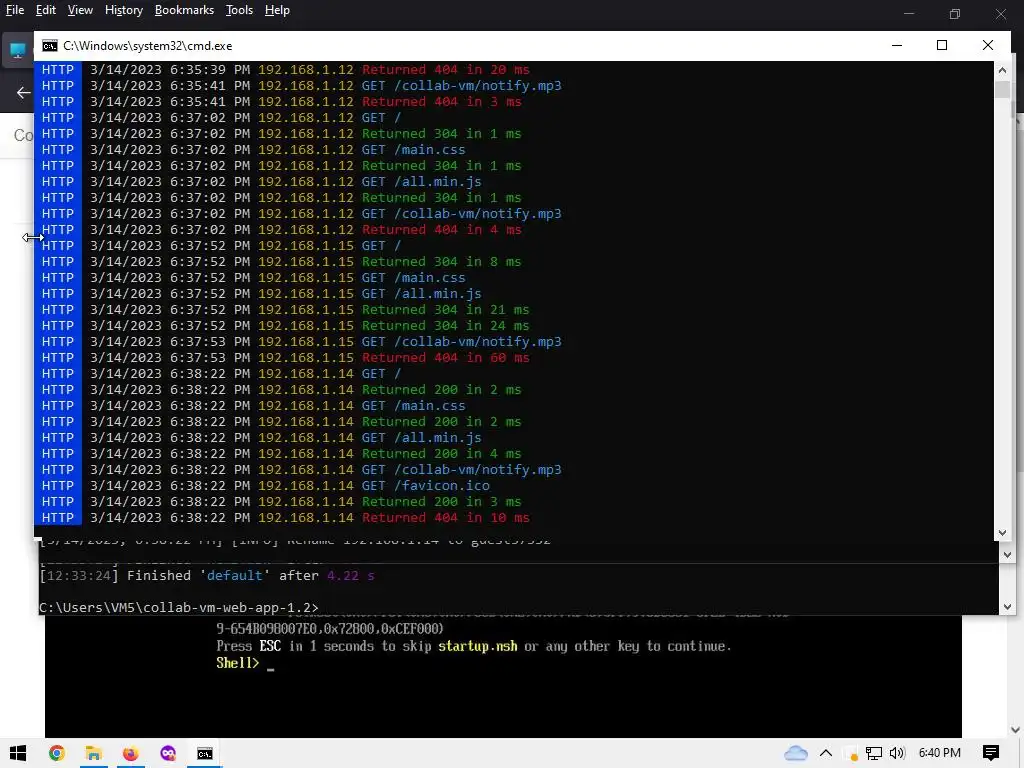Click tray icon with orange dot
1024x768 pixels.
pyautogui.click(x=850, y=754)
